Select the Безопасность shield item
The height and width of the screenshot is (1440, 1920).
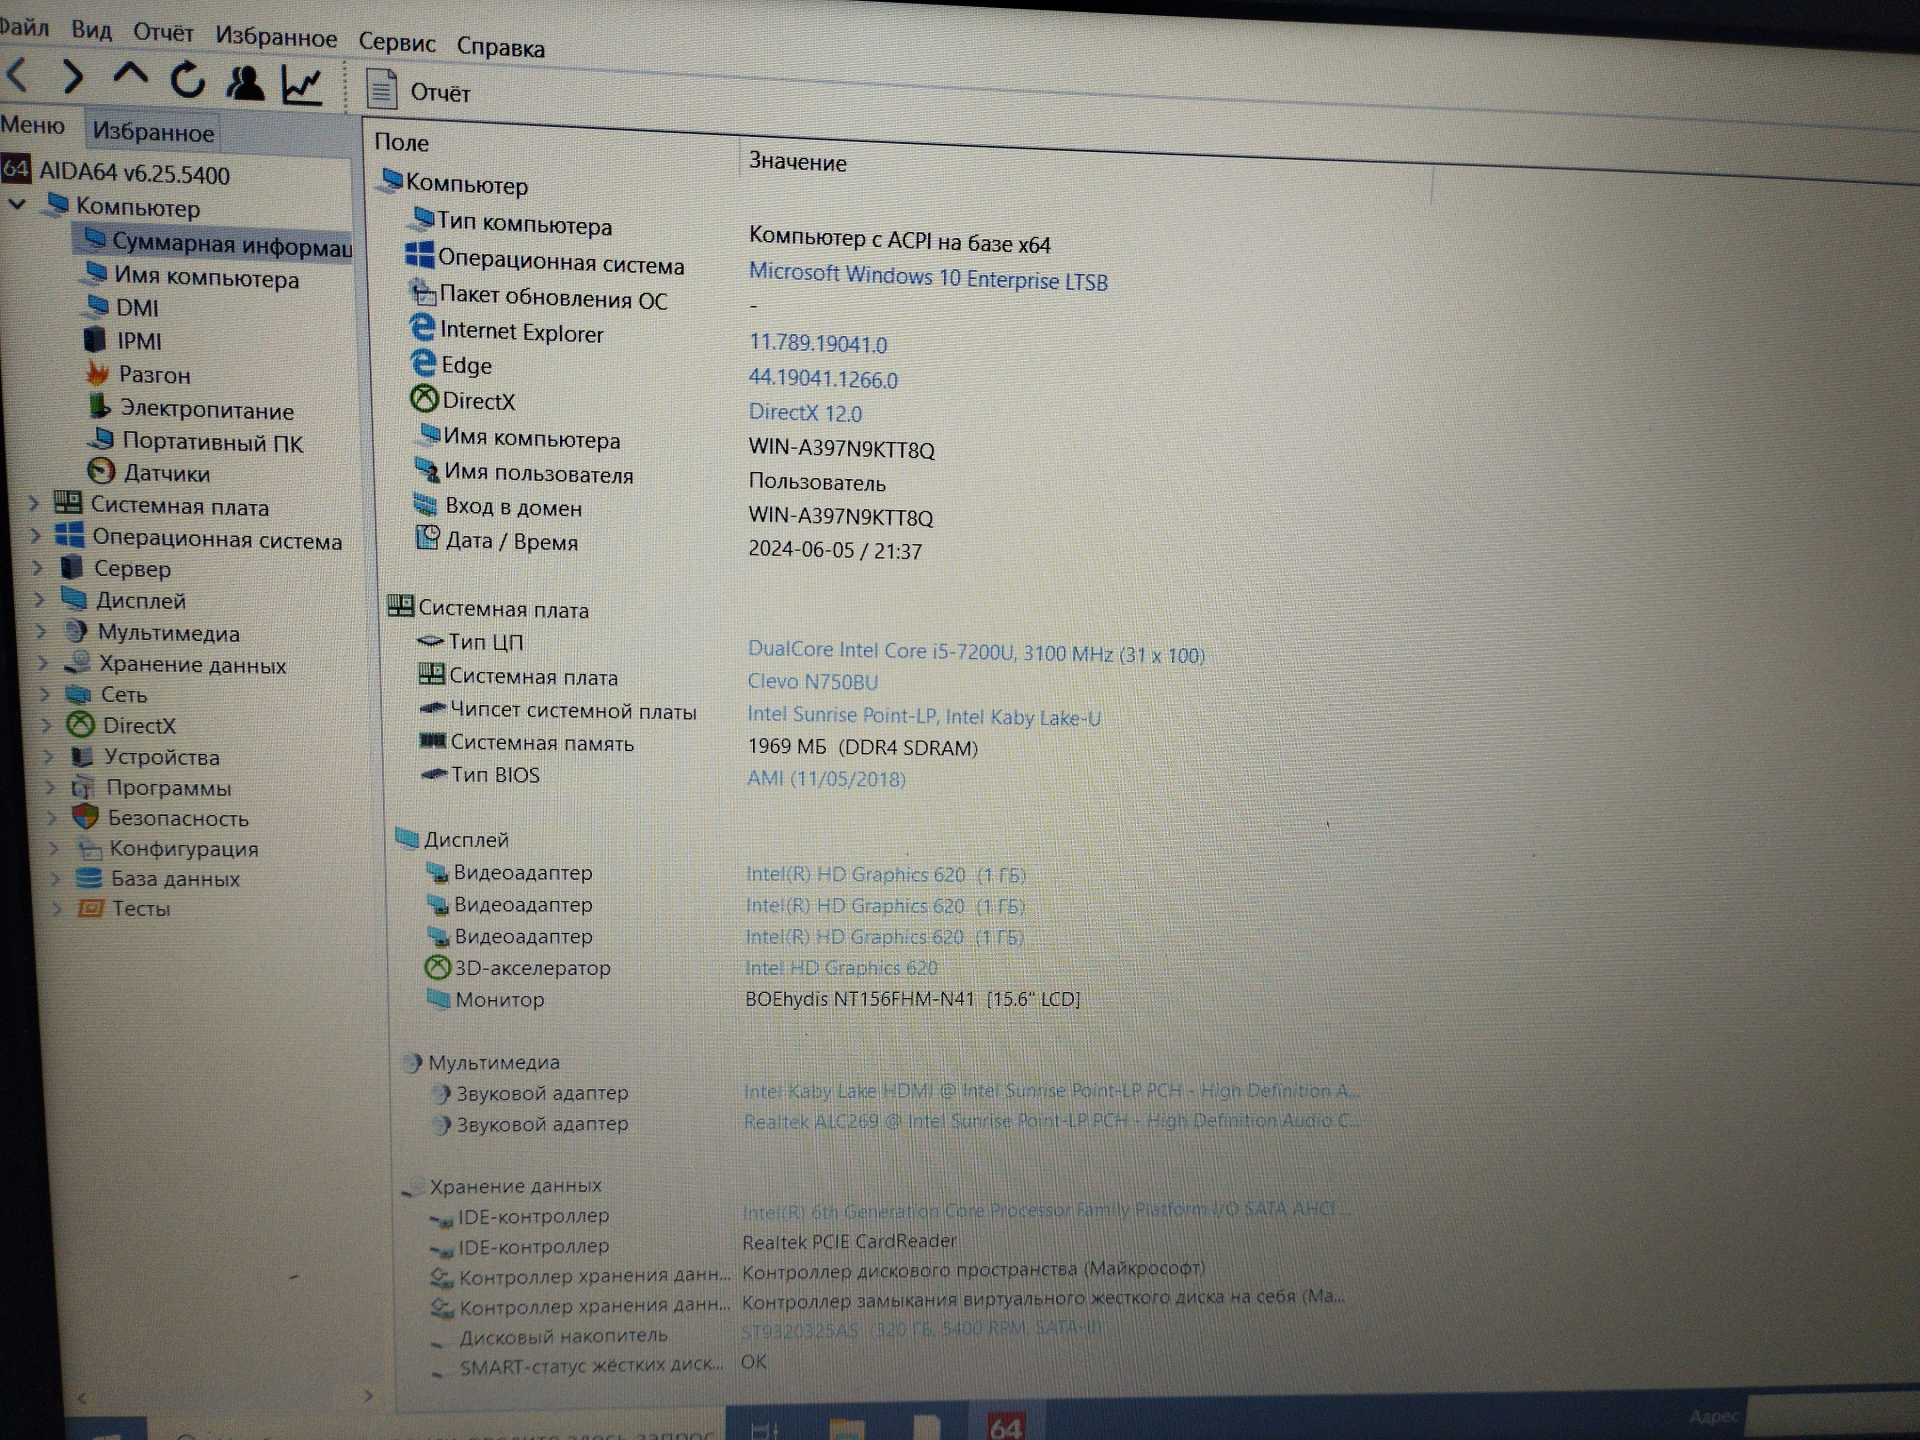pos(161,818)
